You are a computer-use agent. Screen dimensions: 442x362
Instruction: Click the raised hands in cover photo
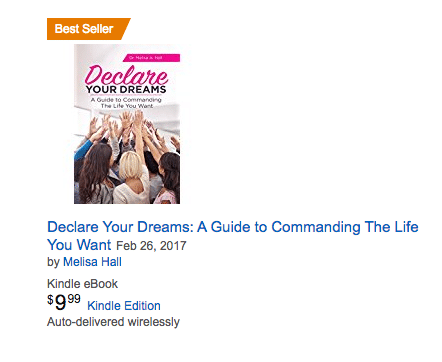click(x=132, y=125)
